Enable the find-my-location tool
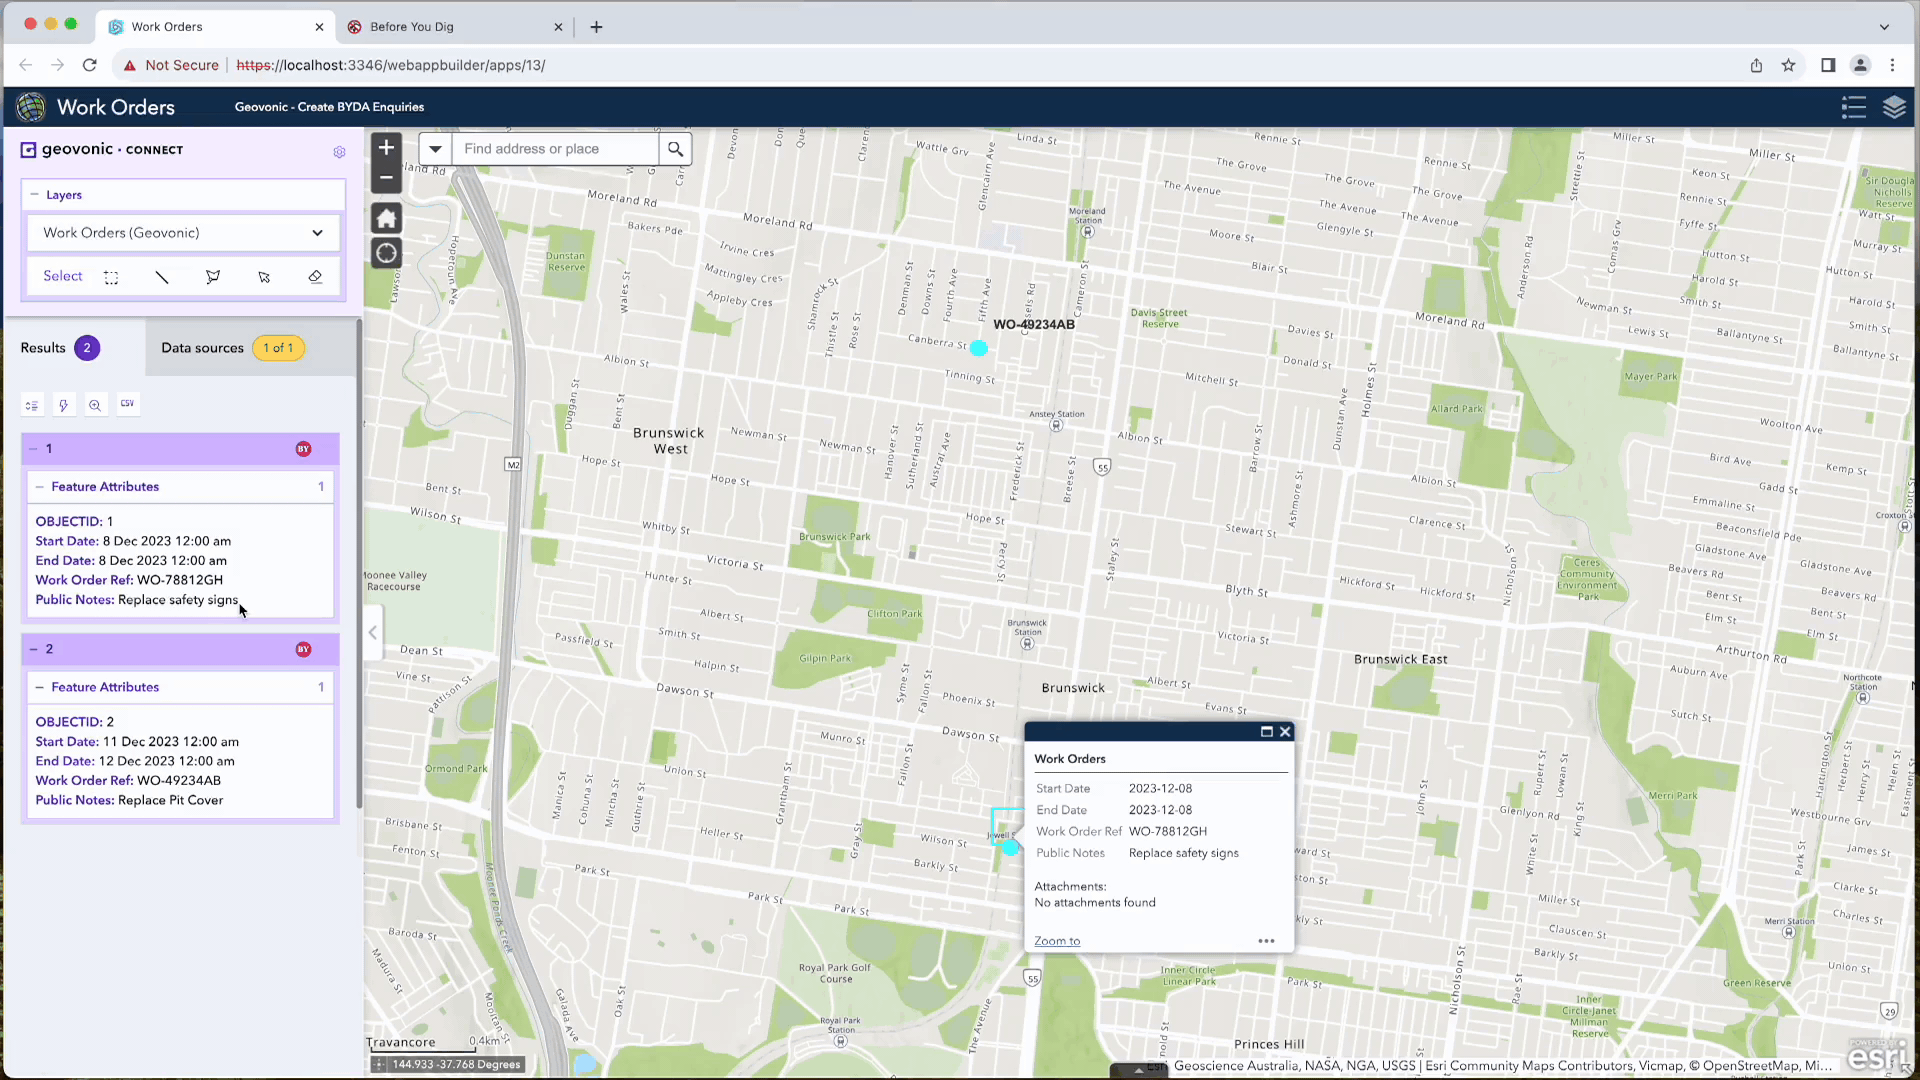 click(386, 253)
